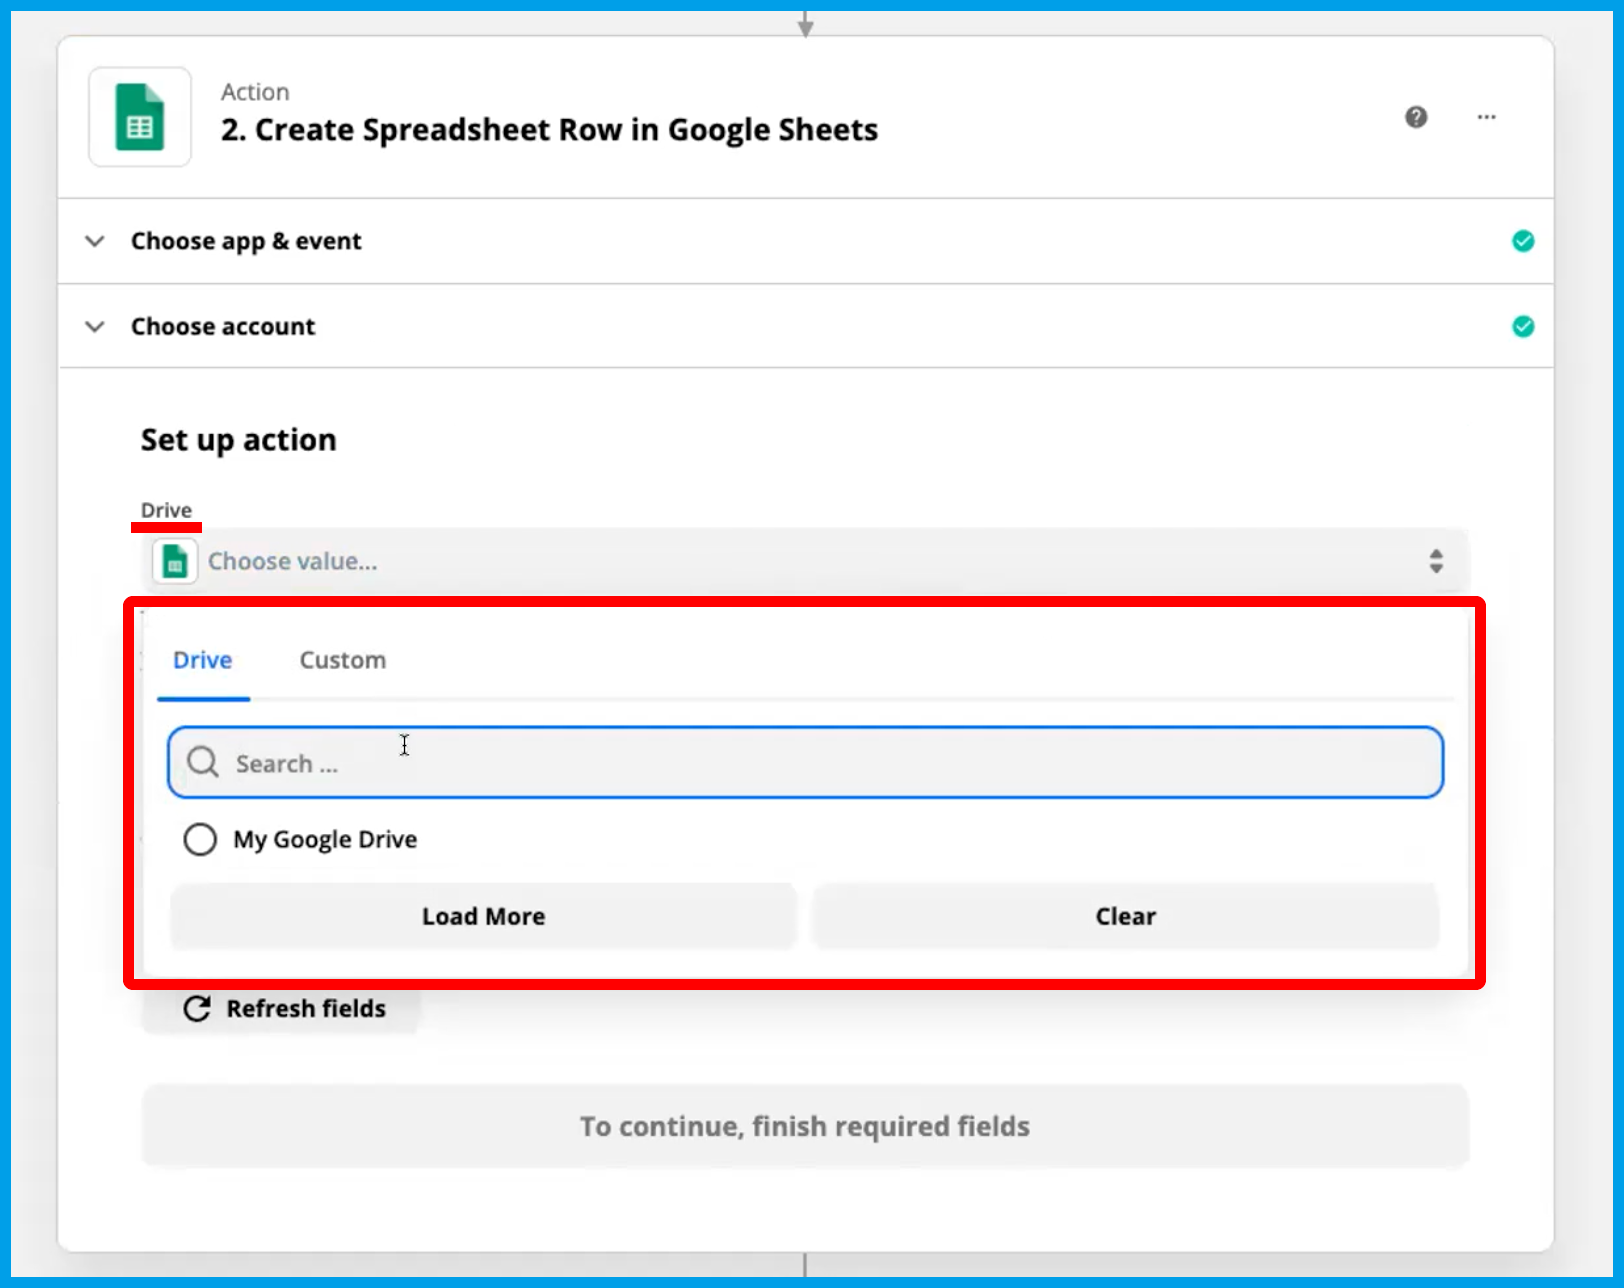Toggle the Drive dropdown up-down arrows
1624x1288 pixels.
pos(1435,561)
